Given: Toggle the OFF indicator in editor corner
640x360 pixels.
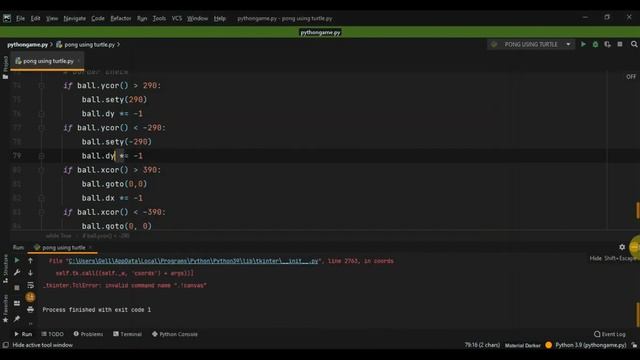Looking at the screenshot, I should [631, 77].
